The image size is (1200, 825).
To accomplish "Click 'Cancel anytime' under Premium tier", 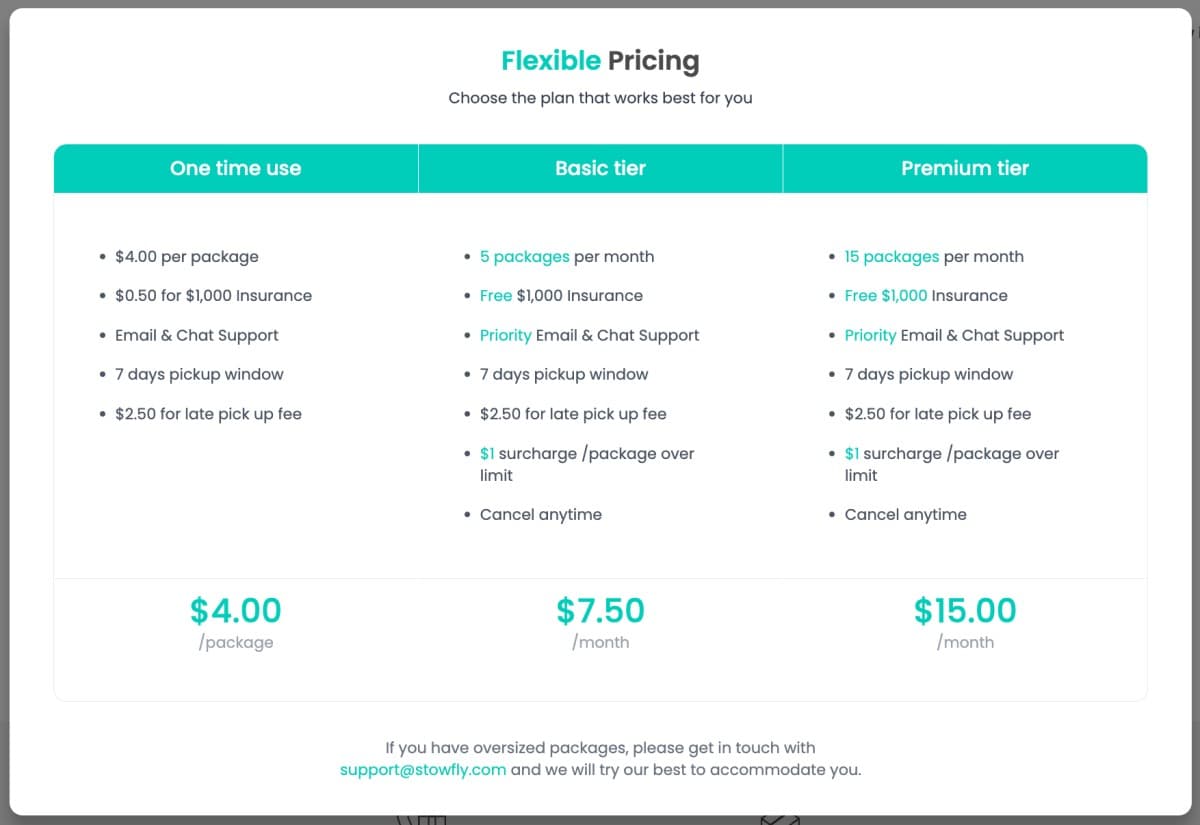I will 905,515.
